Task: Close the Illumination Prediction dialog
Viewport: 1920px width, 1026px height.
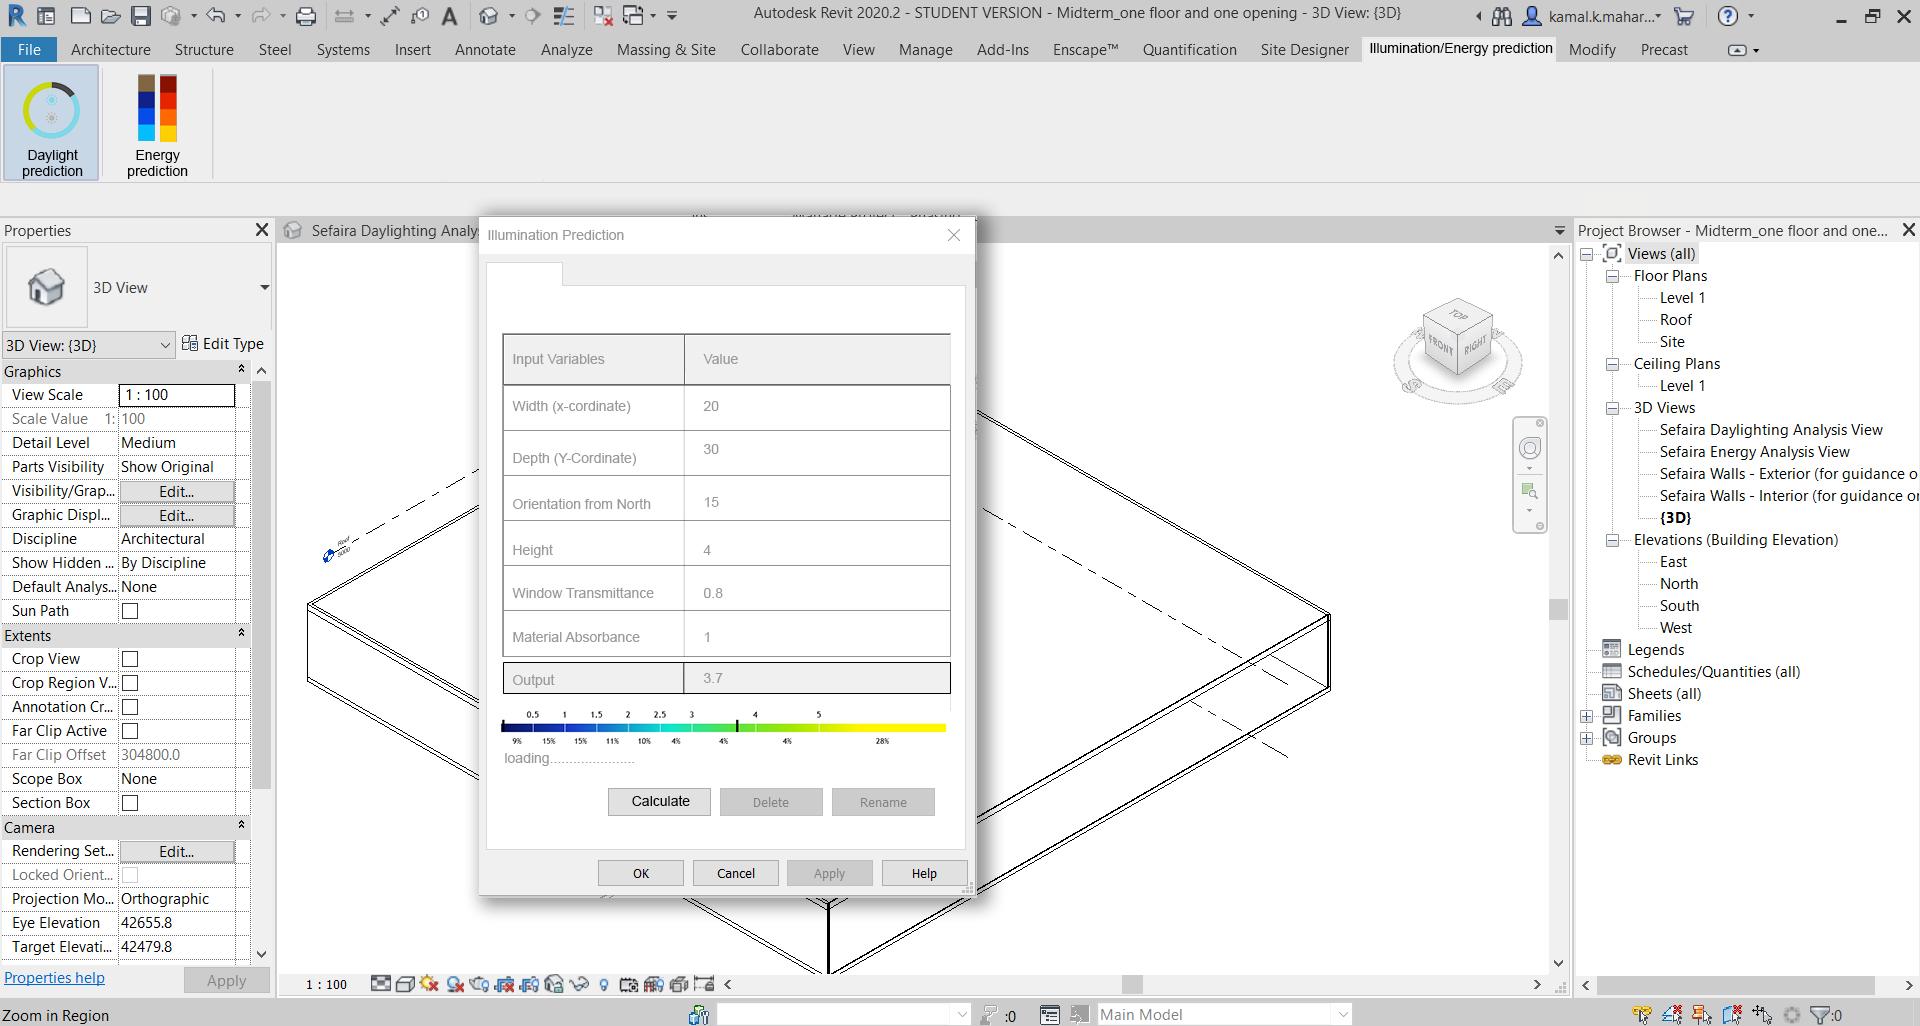Action: (954, 235)
